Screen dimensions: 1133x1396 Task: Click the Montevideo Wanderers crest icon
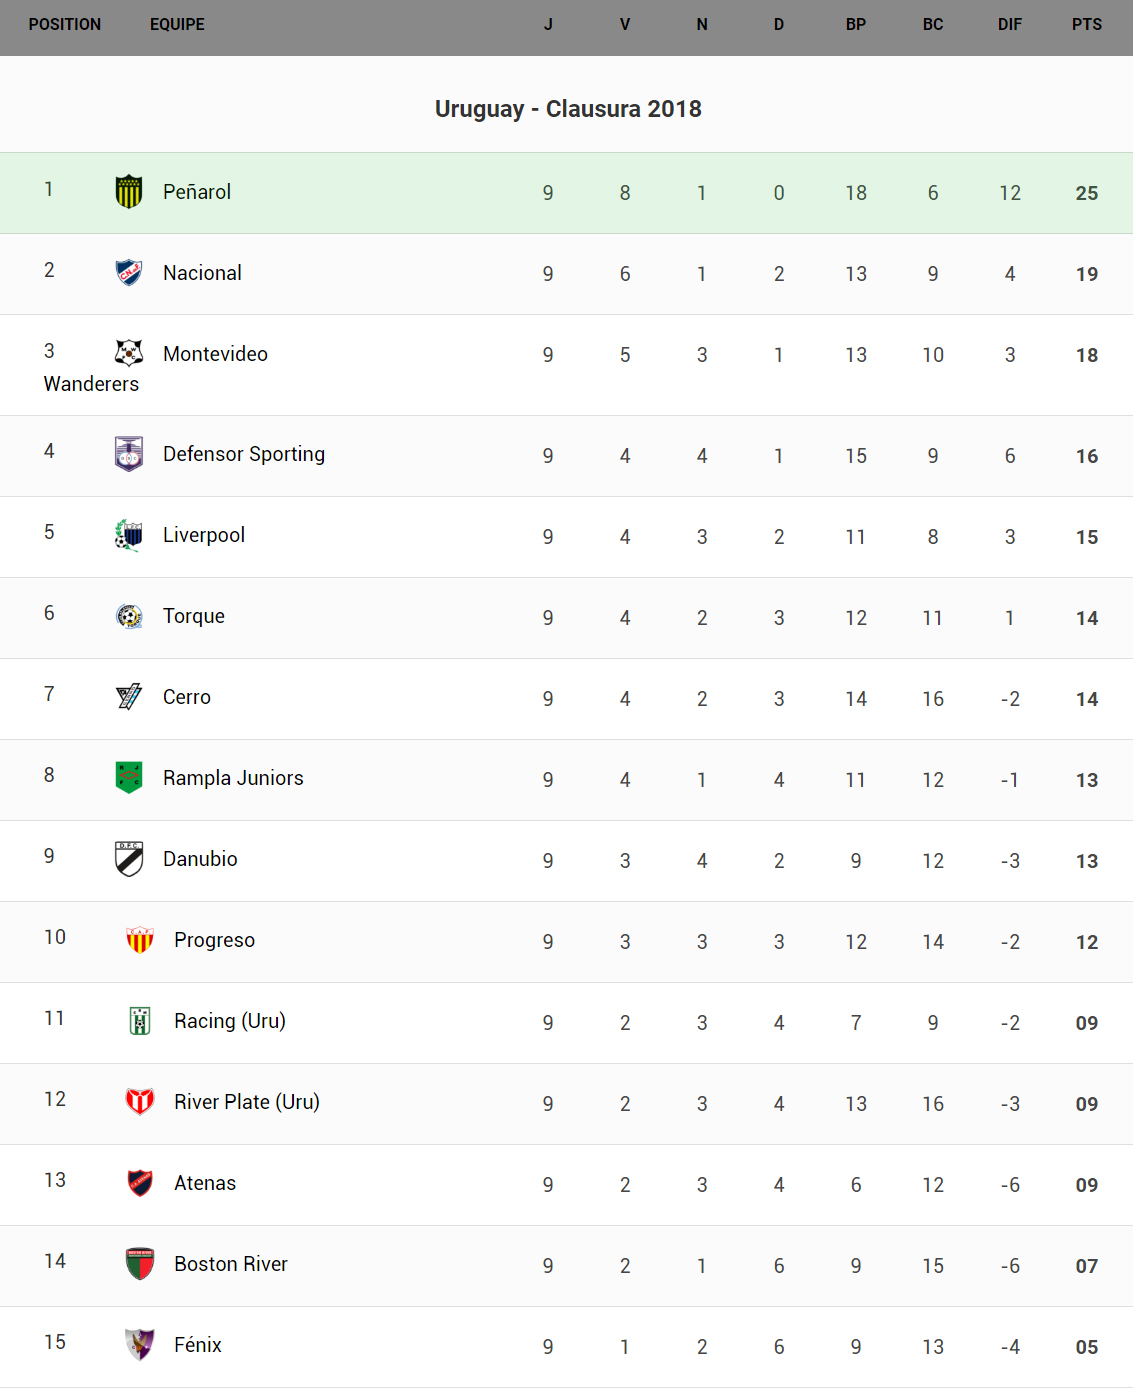(129, 353)
